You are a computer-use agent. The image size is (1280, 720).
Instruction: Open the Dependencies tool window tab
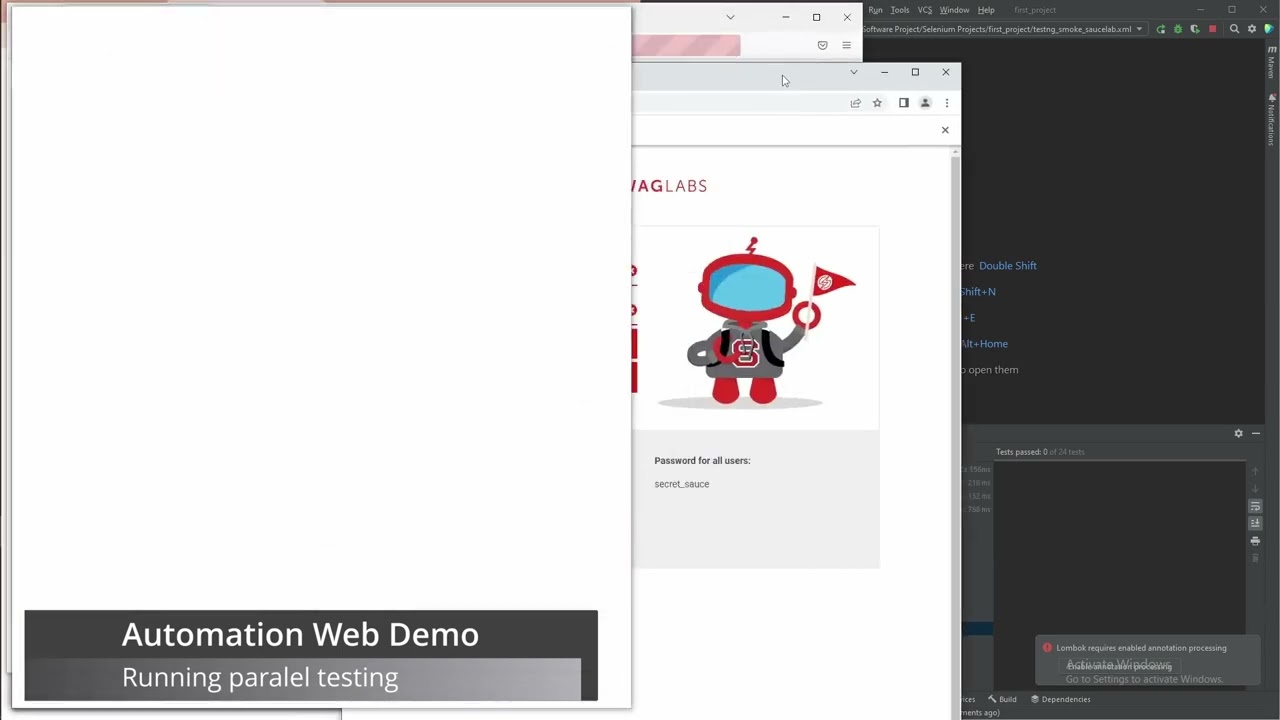[x=1060, y=699]
